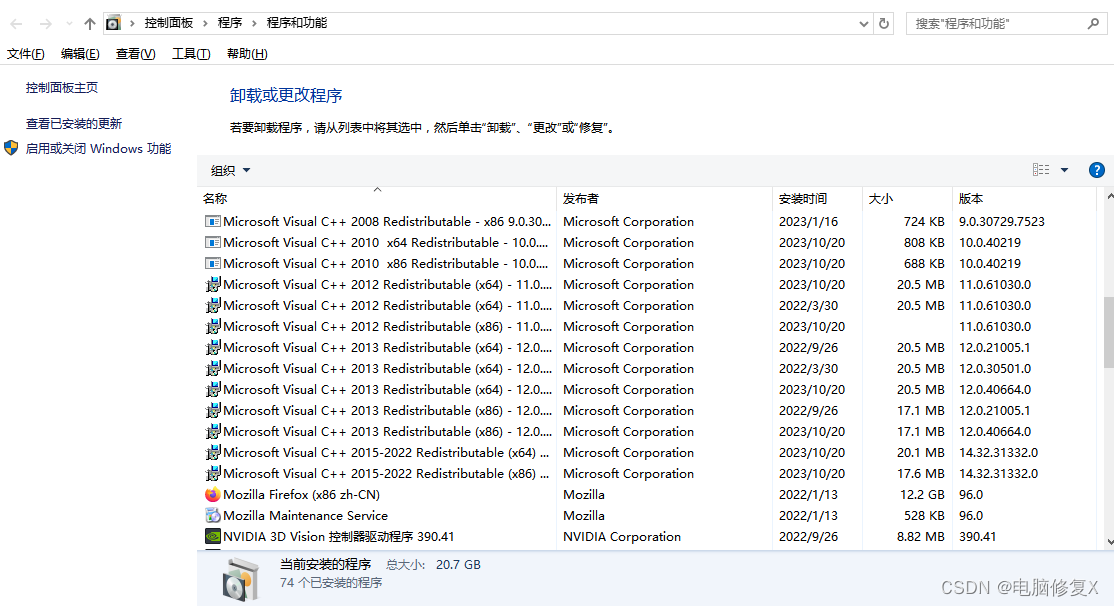The image size is (1114, 606).
Task: Open the 帮助(H) menu
Action: pyautogui.click(x=247, y=54)
